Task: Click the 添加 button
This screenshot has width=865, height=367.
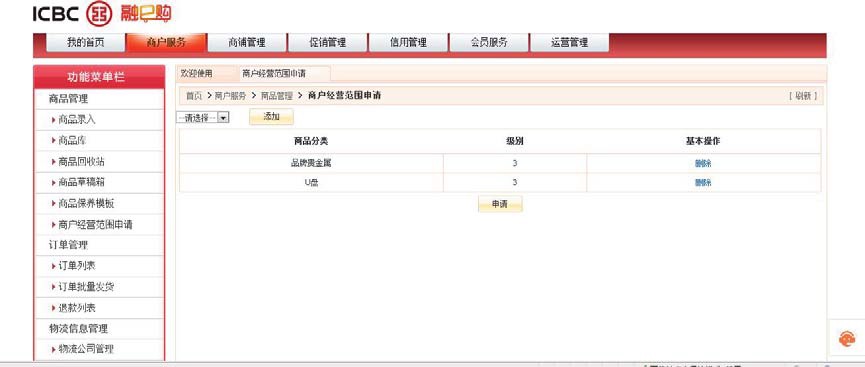Action: 271,116
